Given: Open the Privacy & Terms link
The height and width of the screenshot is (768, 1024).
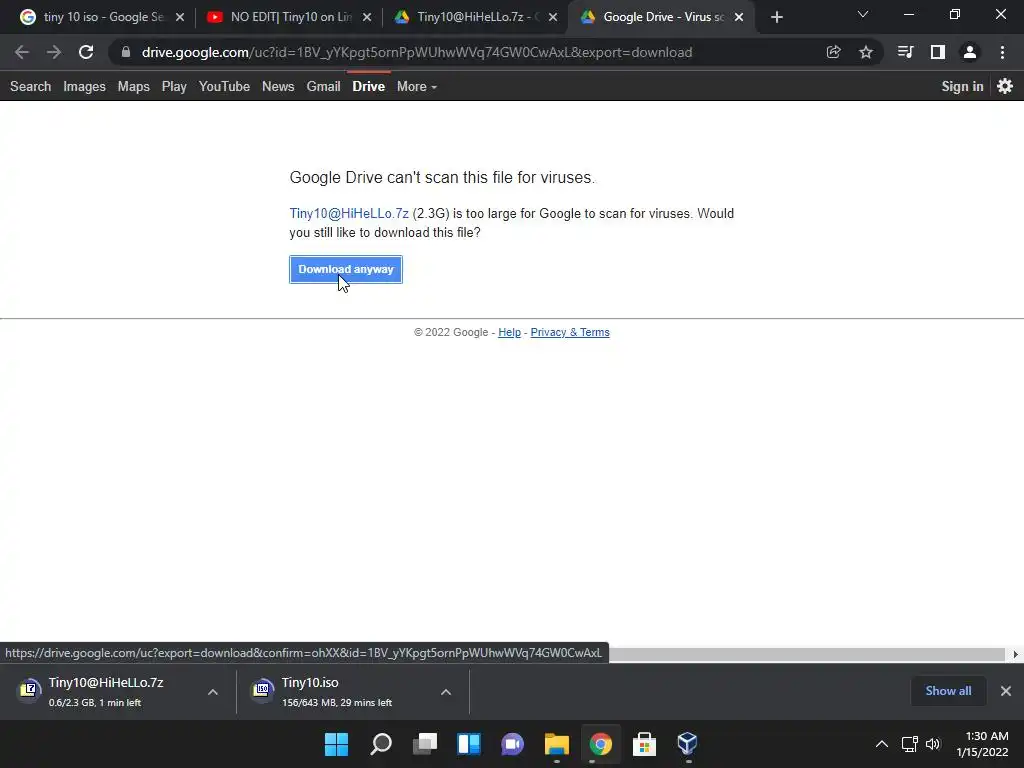Looking at the screenshot, I should [x=570, y=332].
